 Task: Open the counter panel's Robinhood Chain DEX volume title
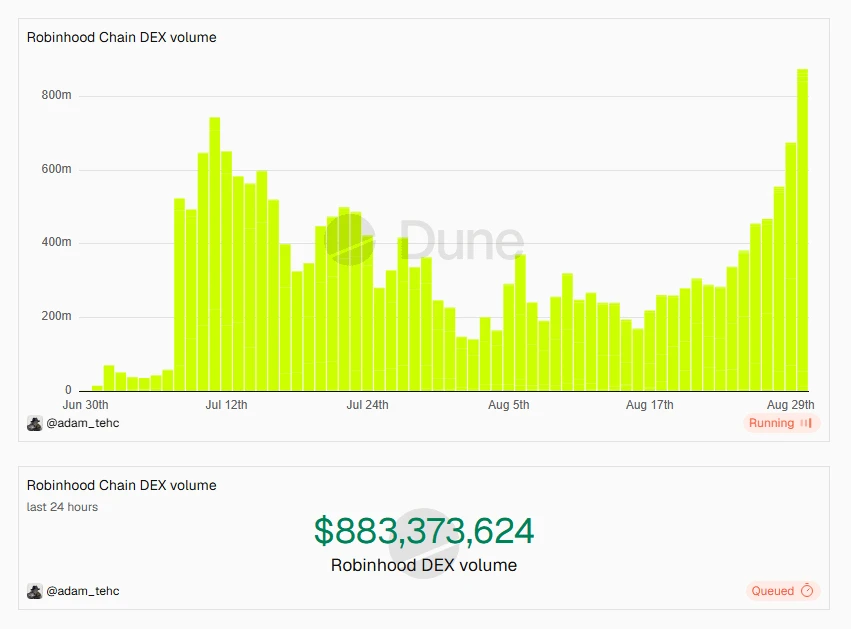tap(122, 485)
